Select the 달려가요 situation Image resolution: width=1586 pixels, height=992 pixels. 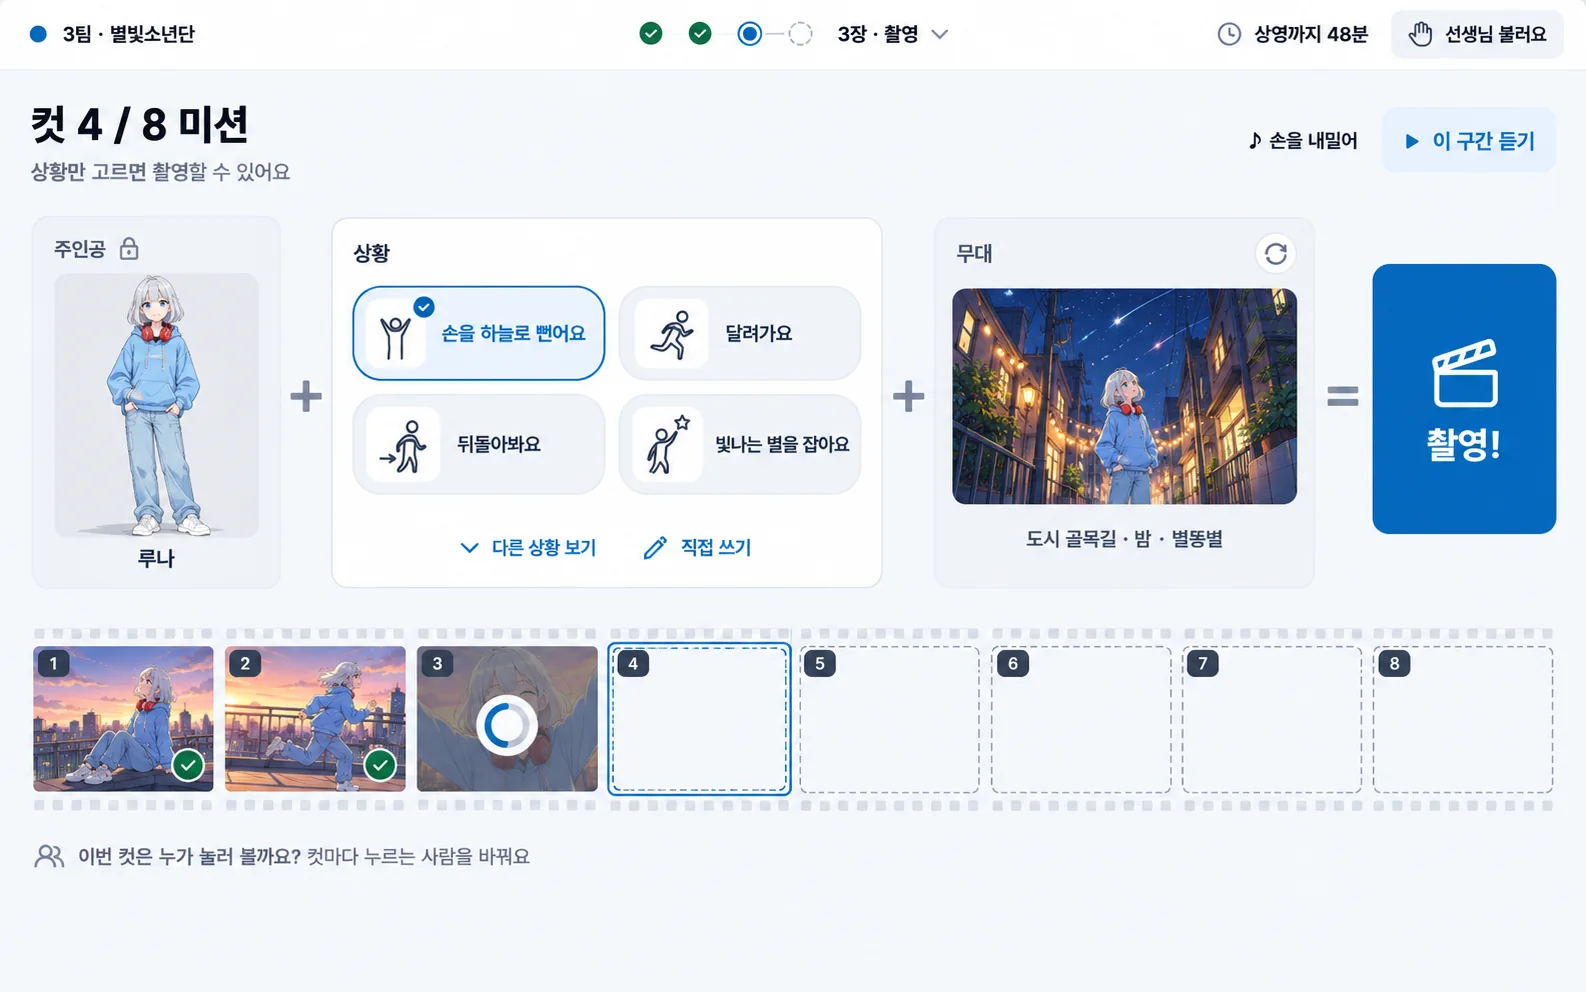740,333
